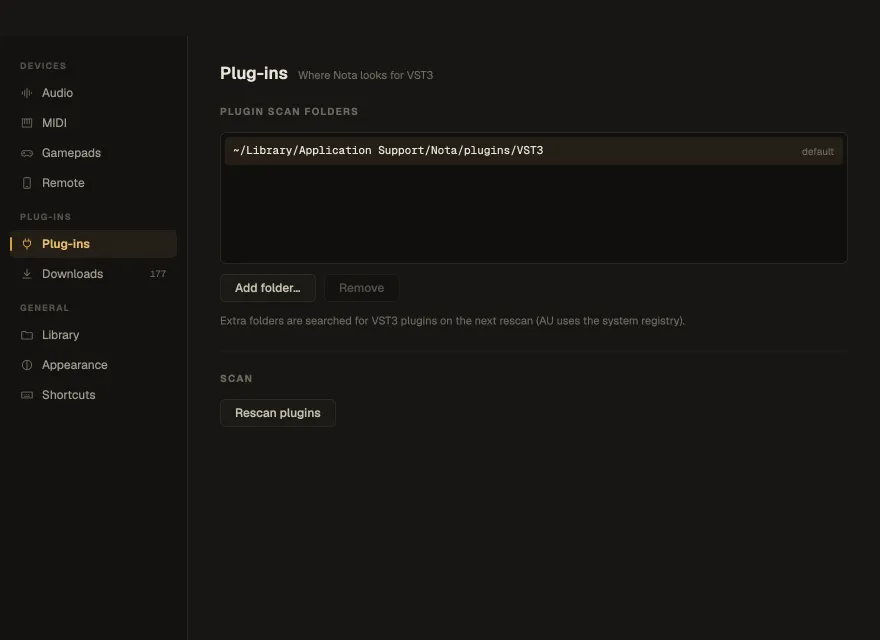Image resolution: width=880 pixels, height=640 pixels.
Task: Click the Audio waveform icon in sidebar
Action: tap(26, 93)
